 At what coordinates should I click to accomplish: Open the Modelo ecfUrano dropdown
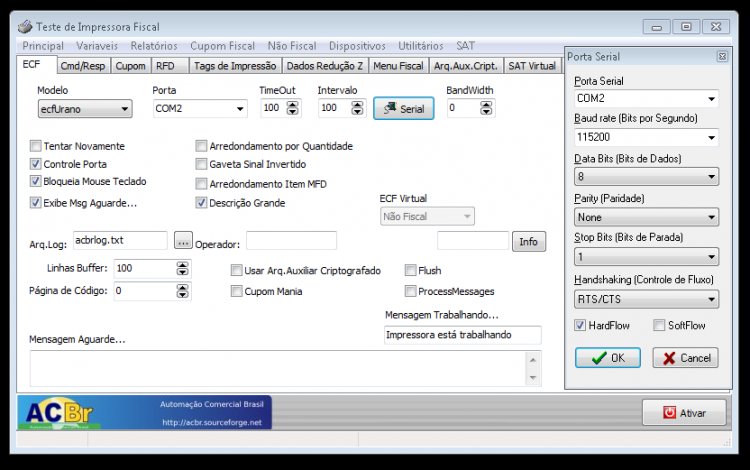coord(85,109)
